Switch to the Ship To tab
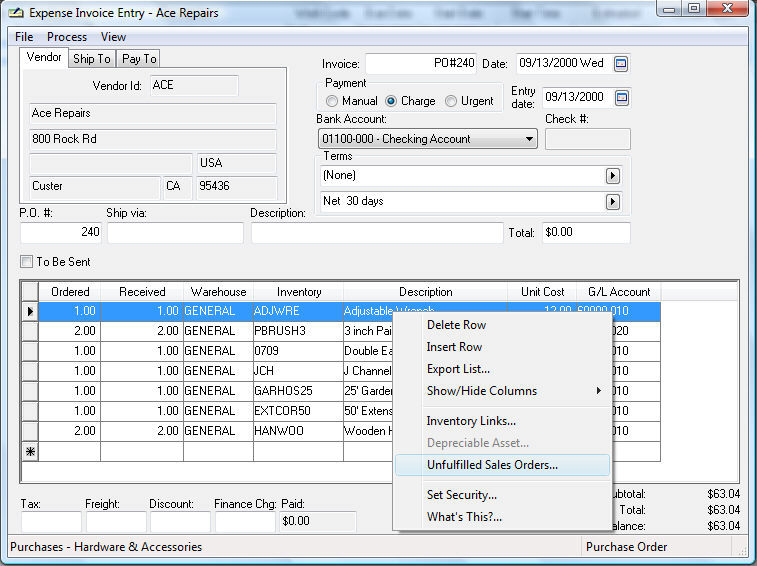The width and height of the screenshot is (757, 566). [x=92, y=59]
